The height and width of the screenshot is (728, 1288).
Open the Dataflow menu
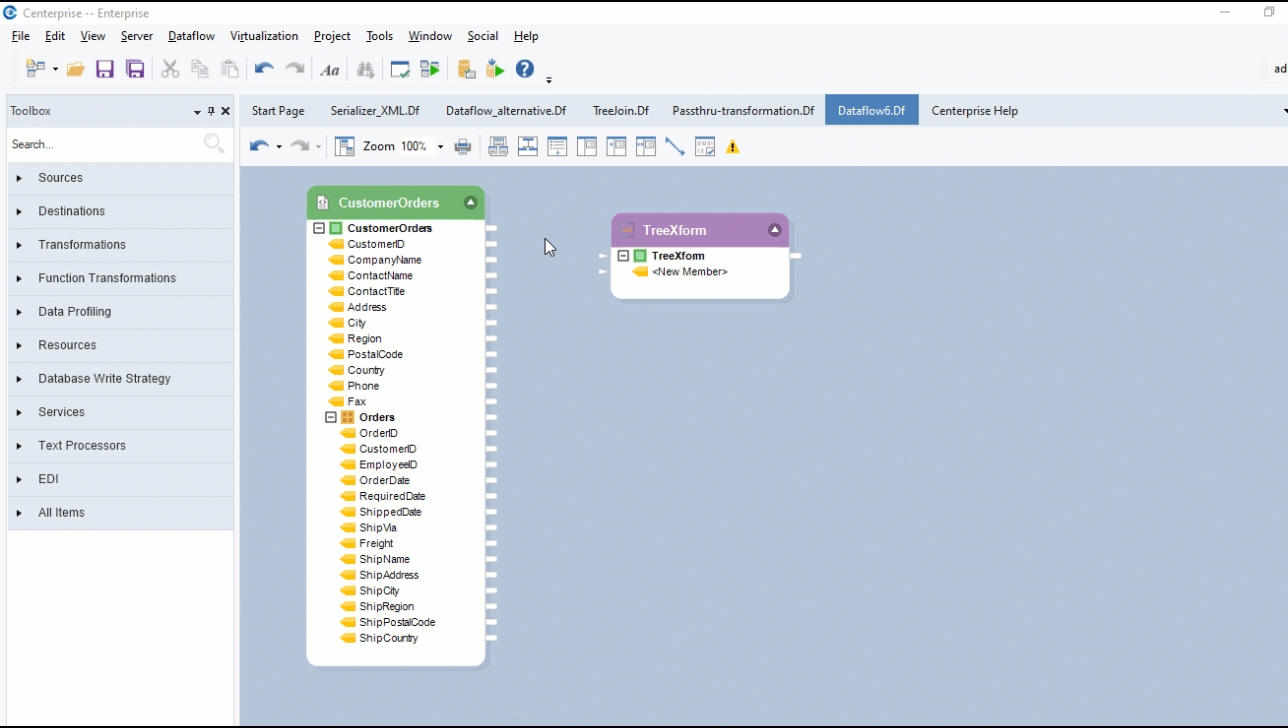pos(191,36)
